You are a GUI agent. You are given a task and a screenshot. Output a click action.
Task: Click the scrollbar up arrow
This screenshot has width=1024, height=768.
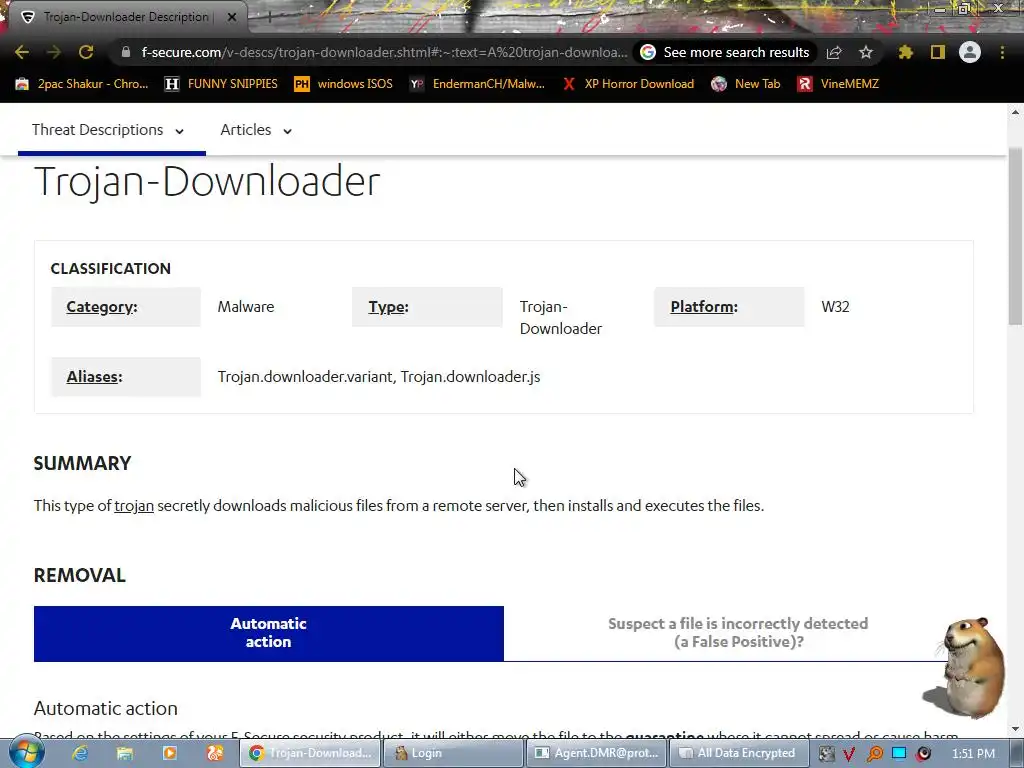[1016, 112]
